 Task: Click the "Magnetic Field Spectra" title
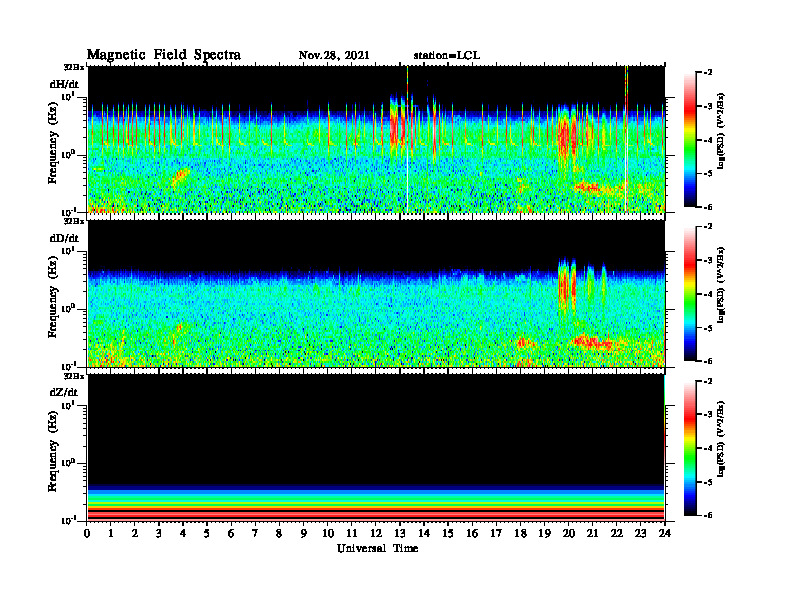[164, 55]
